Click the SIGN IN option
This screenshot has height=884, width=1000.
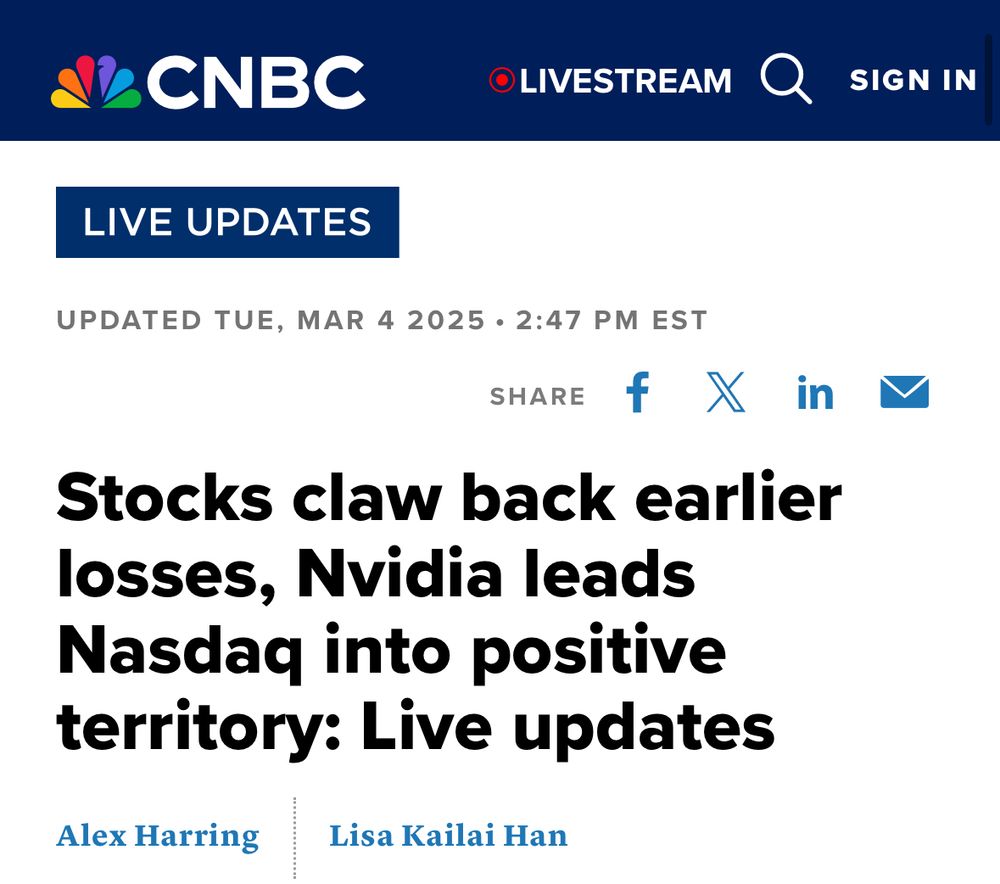[x=911, y=80]
